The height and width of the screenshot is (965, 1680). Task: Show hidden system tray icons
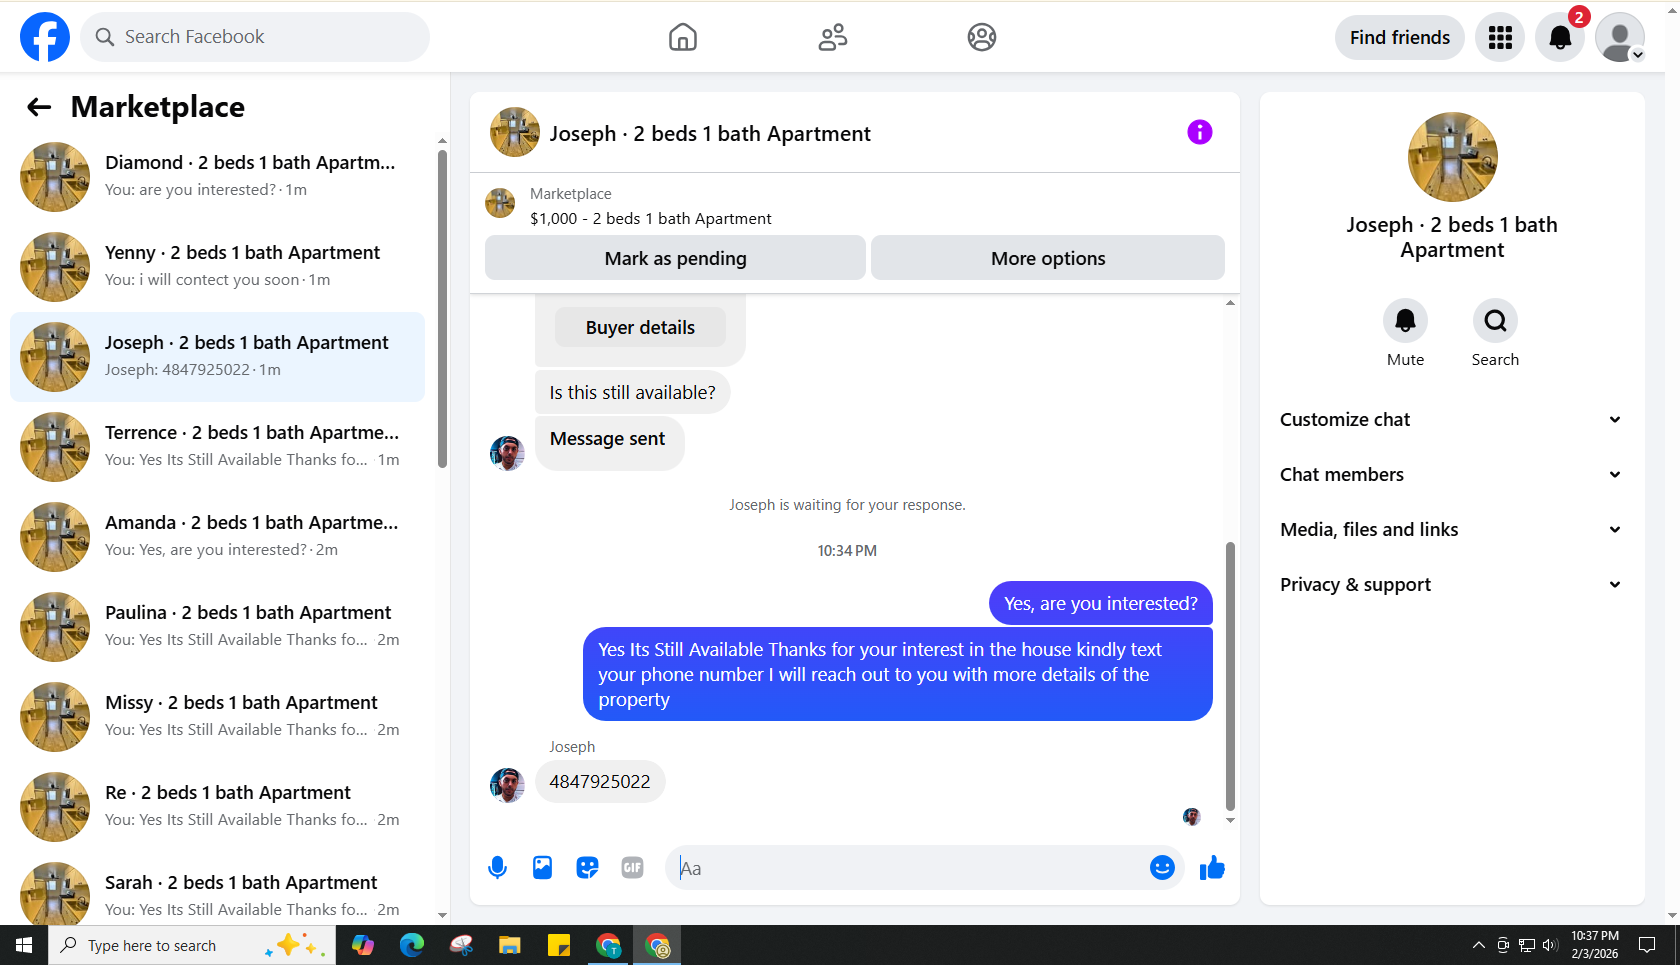[1478, 945]
